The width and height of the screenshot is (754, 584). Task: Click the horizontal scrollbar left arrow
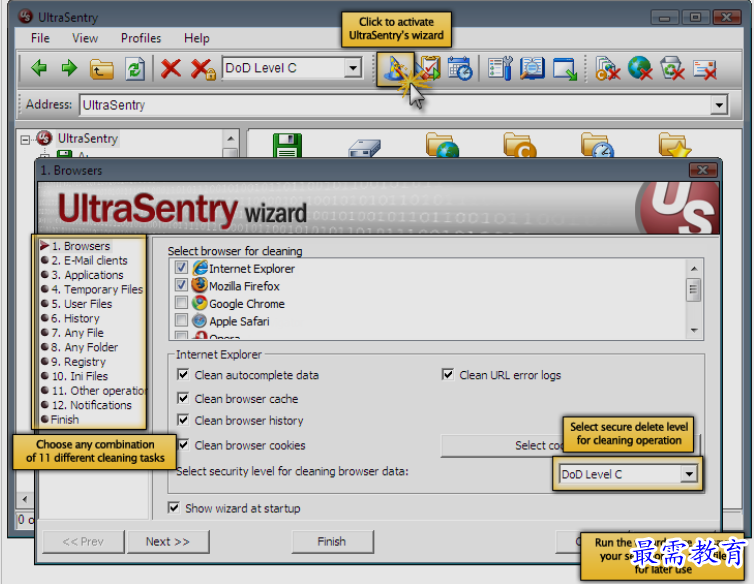pos(25,499)
